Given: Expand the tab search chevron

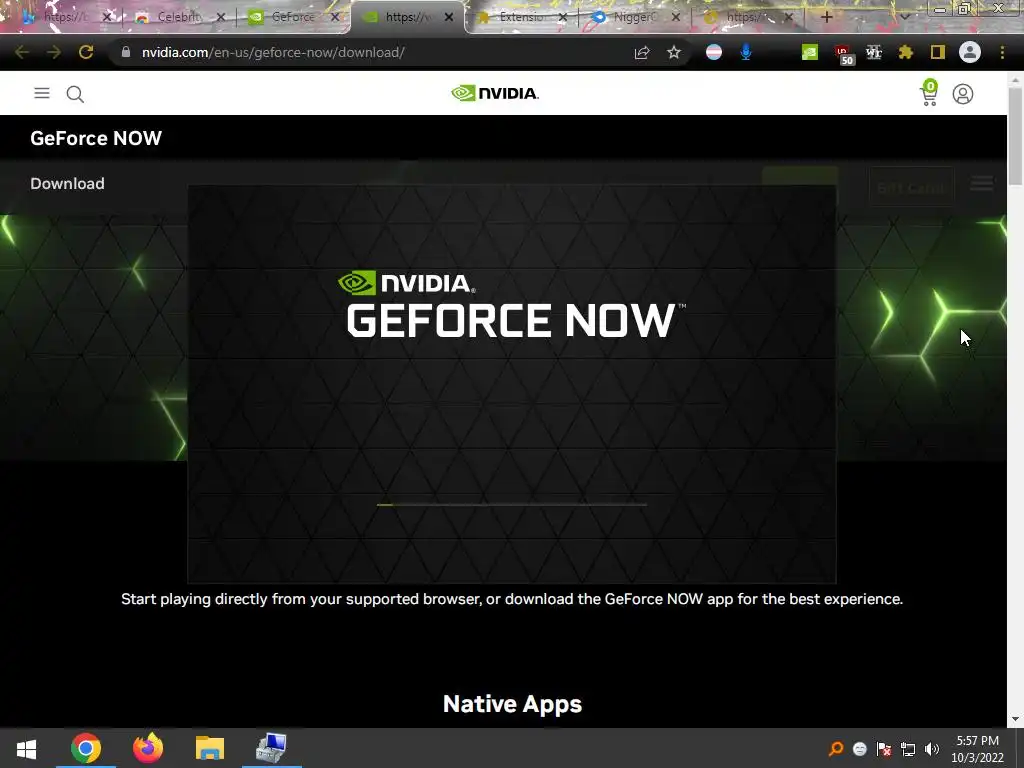Looking at the screenshot, I should point(904,17).
